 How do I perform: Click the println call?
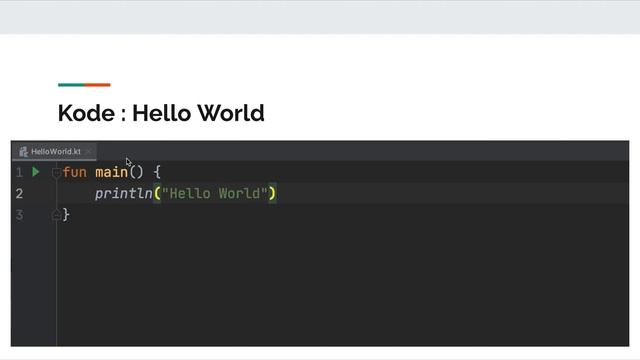coord(124,193)
